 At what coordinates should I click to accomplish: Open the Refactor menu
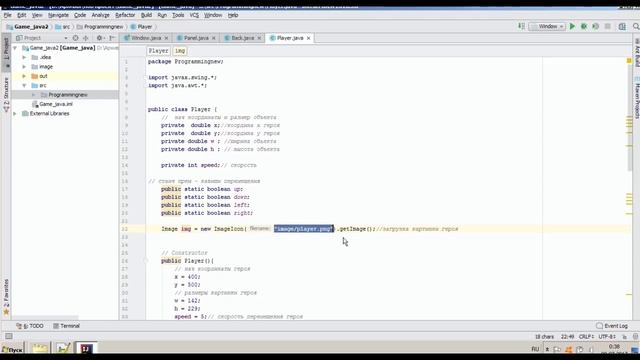coord(125,15)
